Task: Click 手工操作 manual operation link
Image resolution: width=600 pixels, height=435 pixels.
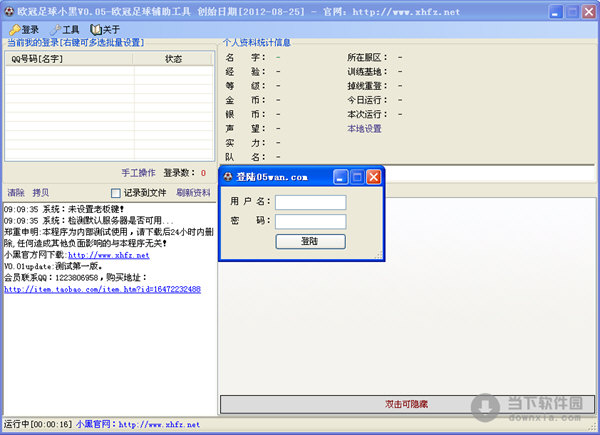Action: pyautogui.click(x=138, y=172)
